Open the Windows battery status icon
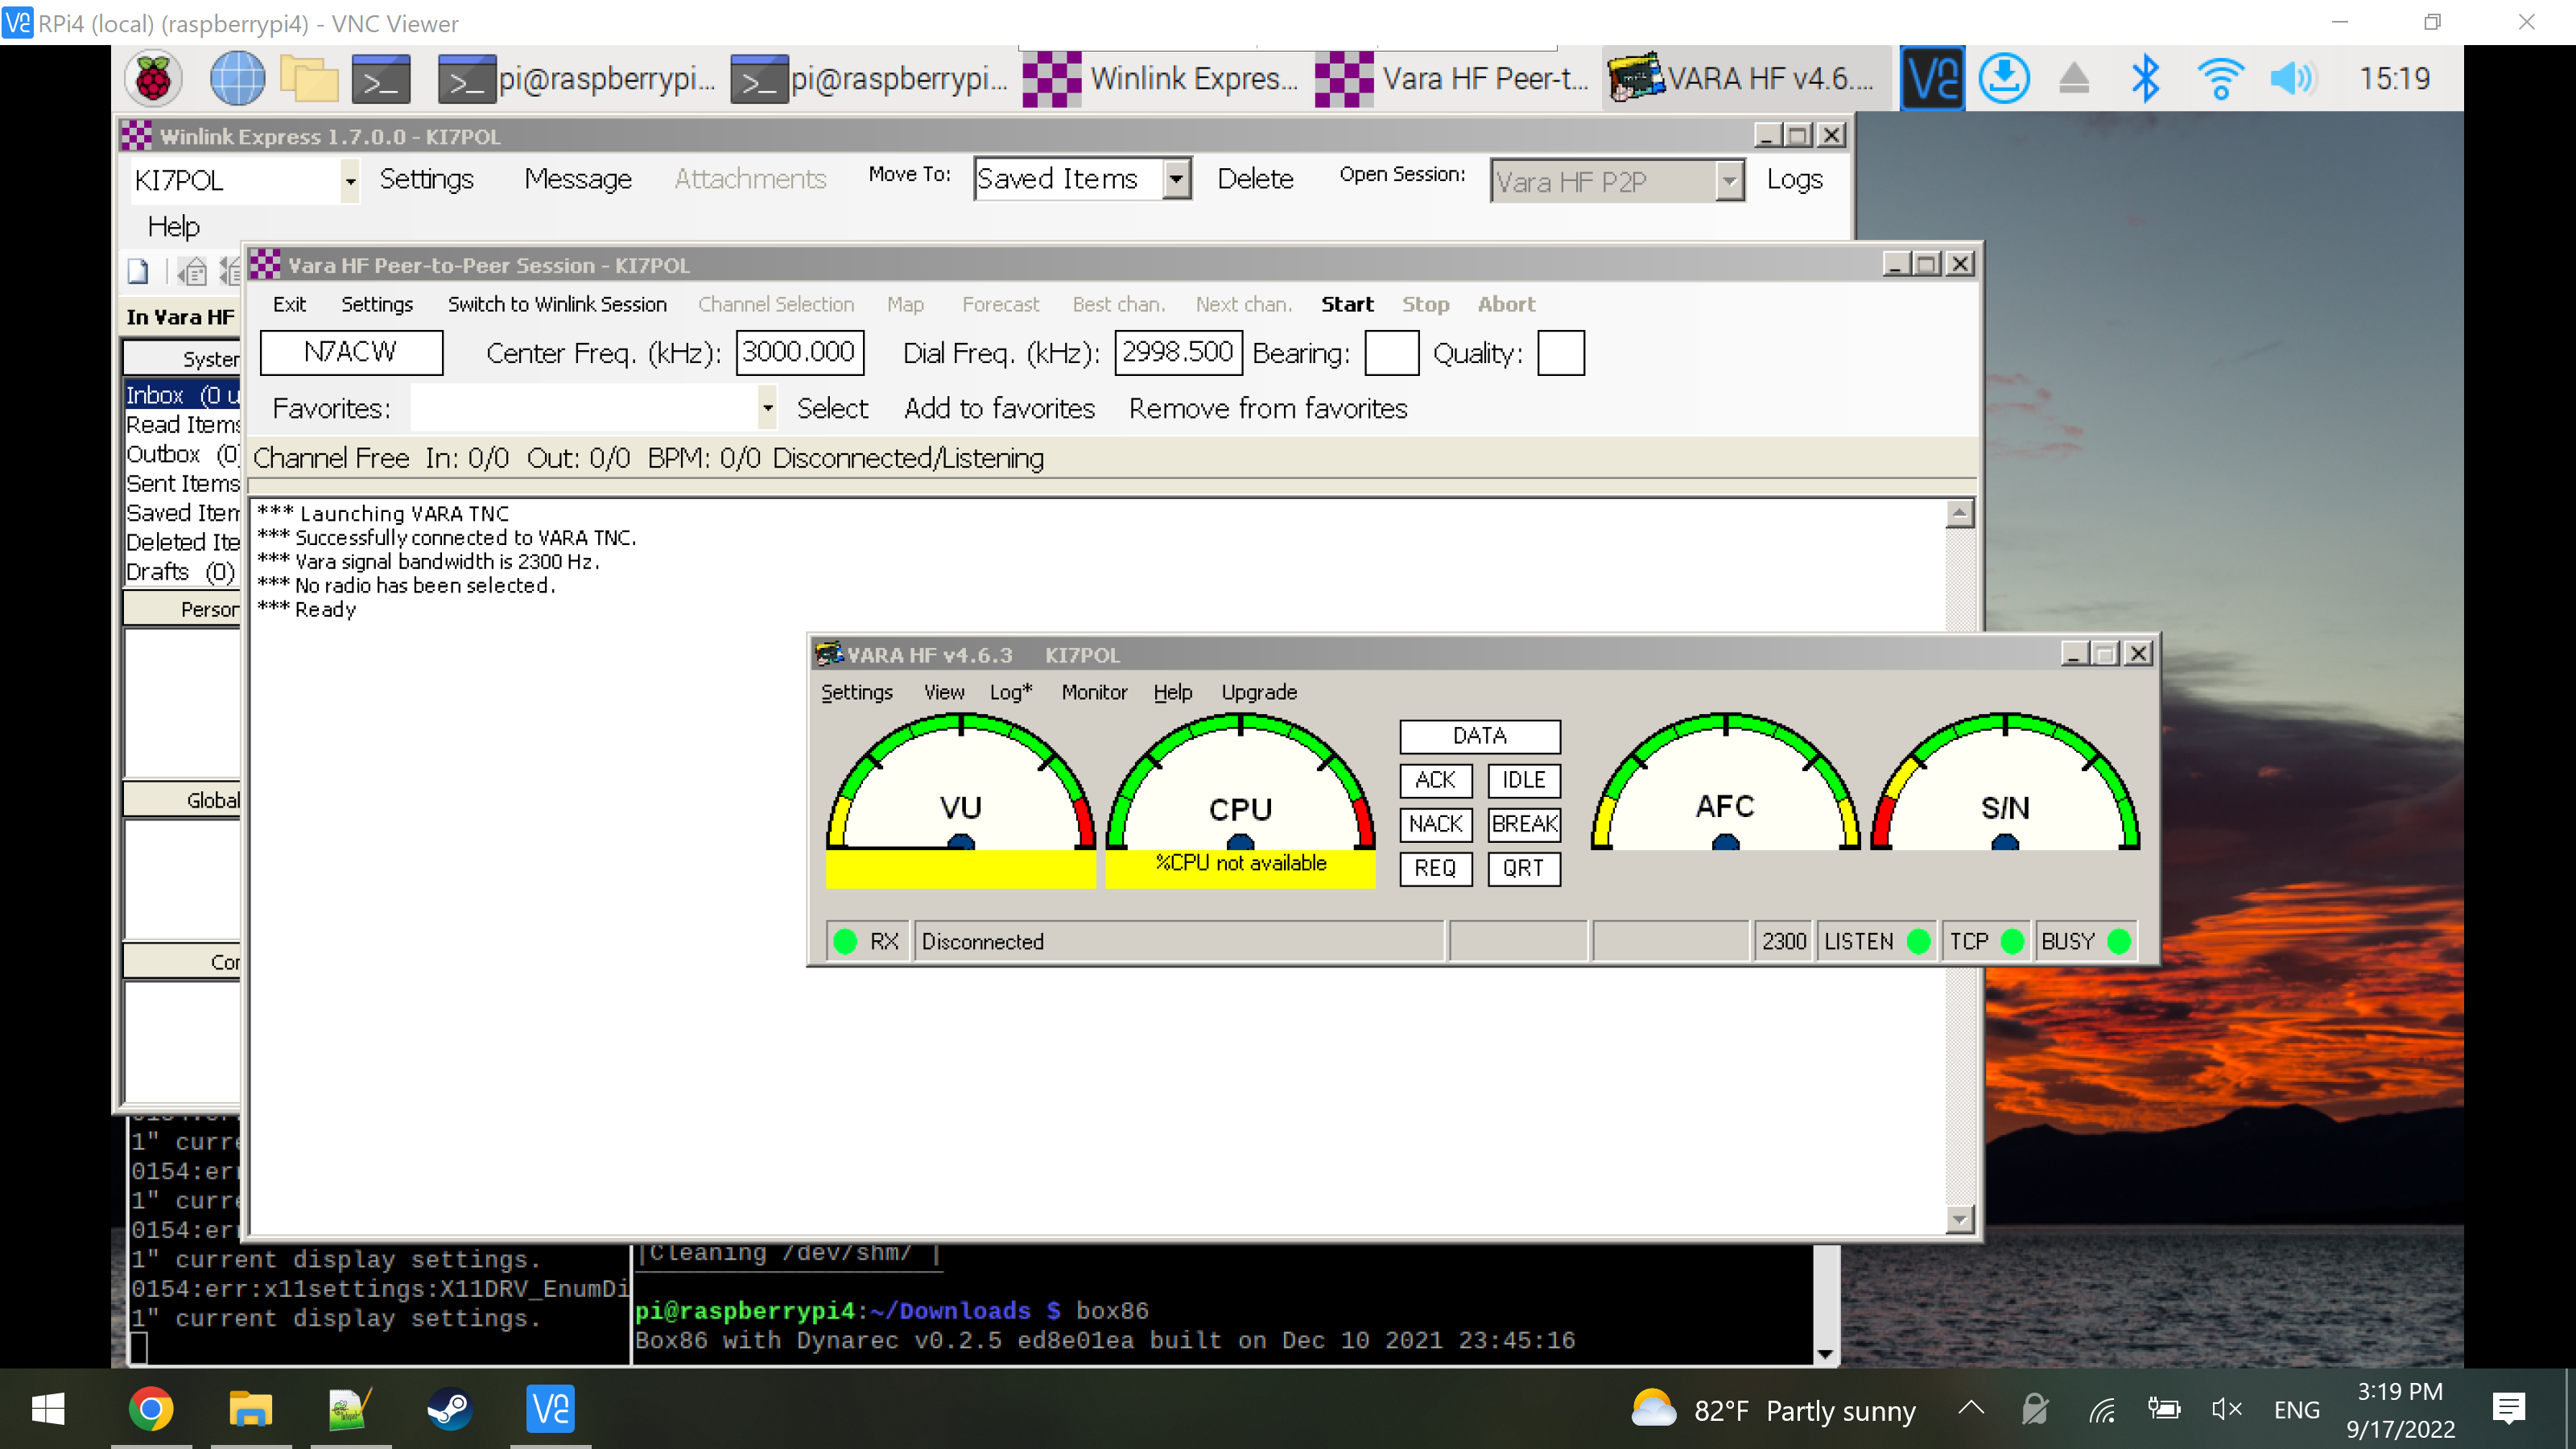Image resolution: width=2576 pixels, height=1449 pixels. pos(2164,1409)
